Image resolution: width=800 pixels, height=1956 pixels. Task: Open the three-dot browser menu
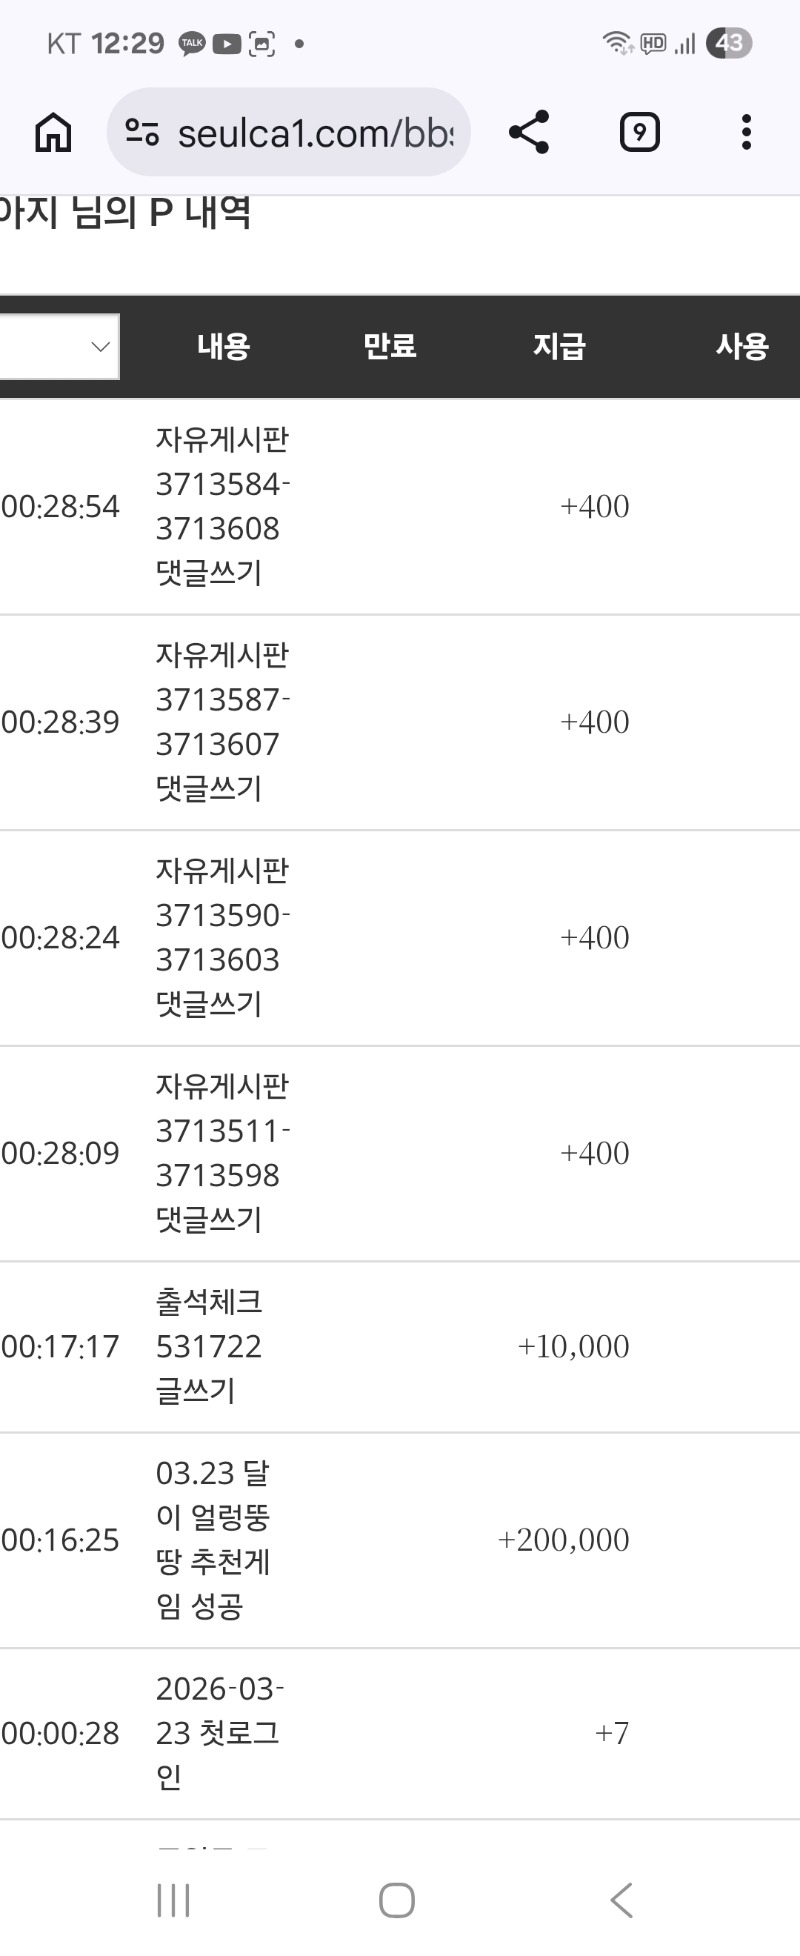[746, 132]
